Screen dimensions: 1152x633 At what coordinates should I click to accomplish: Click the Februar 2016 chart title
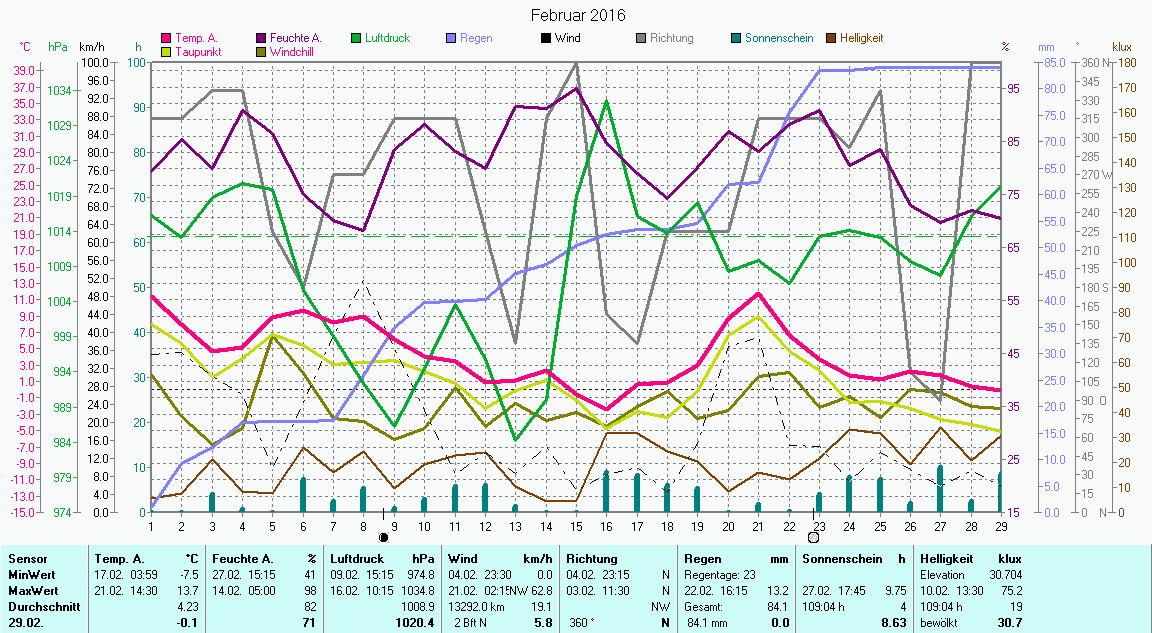point(577,15)
